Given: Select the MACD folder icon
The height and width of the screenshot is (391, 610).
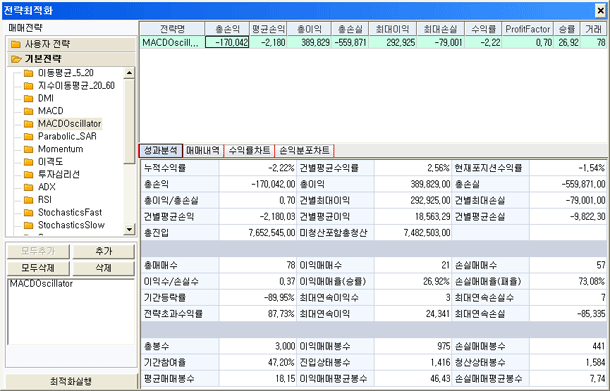Looking at the screenshot, I should 28,111.
